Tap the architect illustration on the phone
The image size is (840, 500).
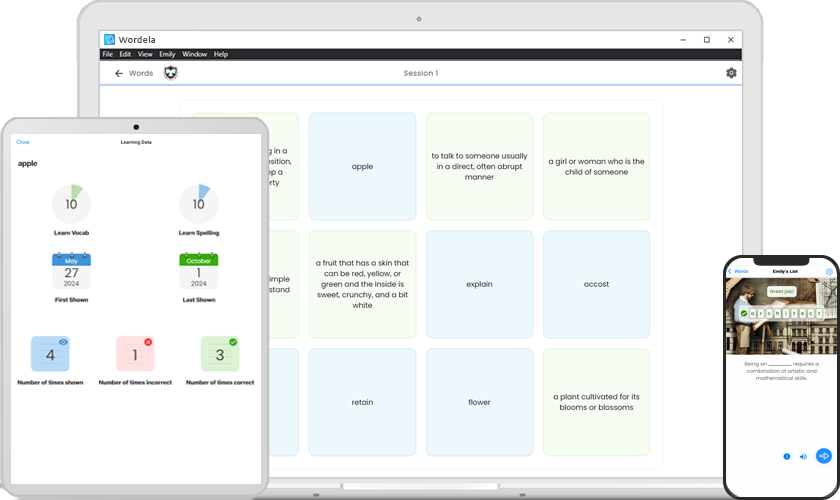[x=781, y=316]
